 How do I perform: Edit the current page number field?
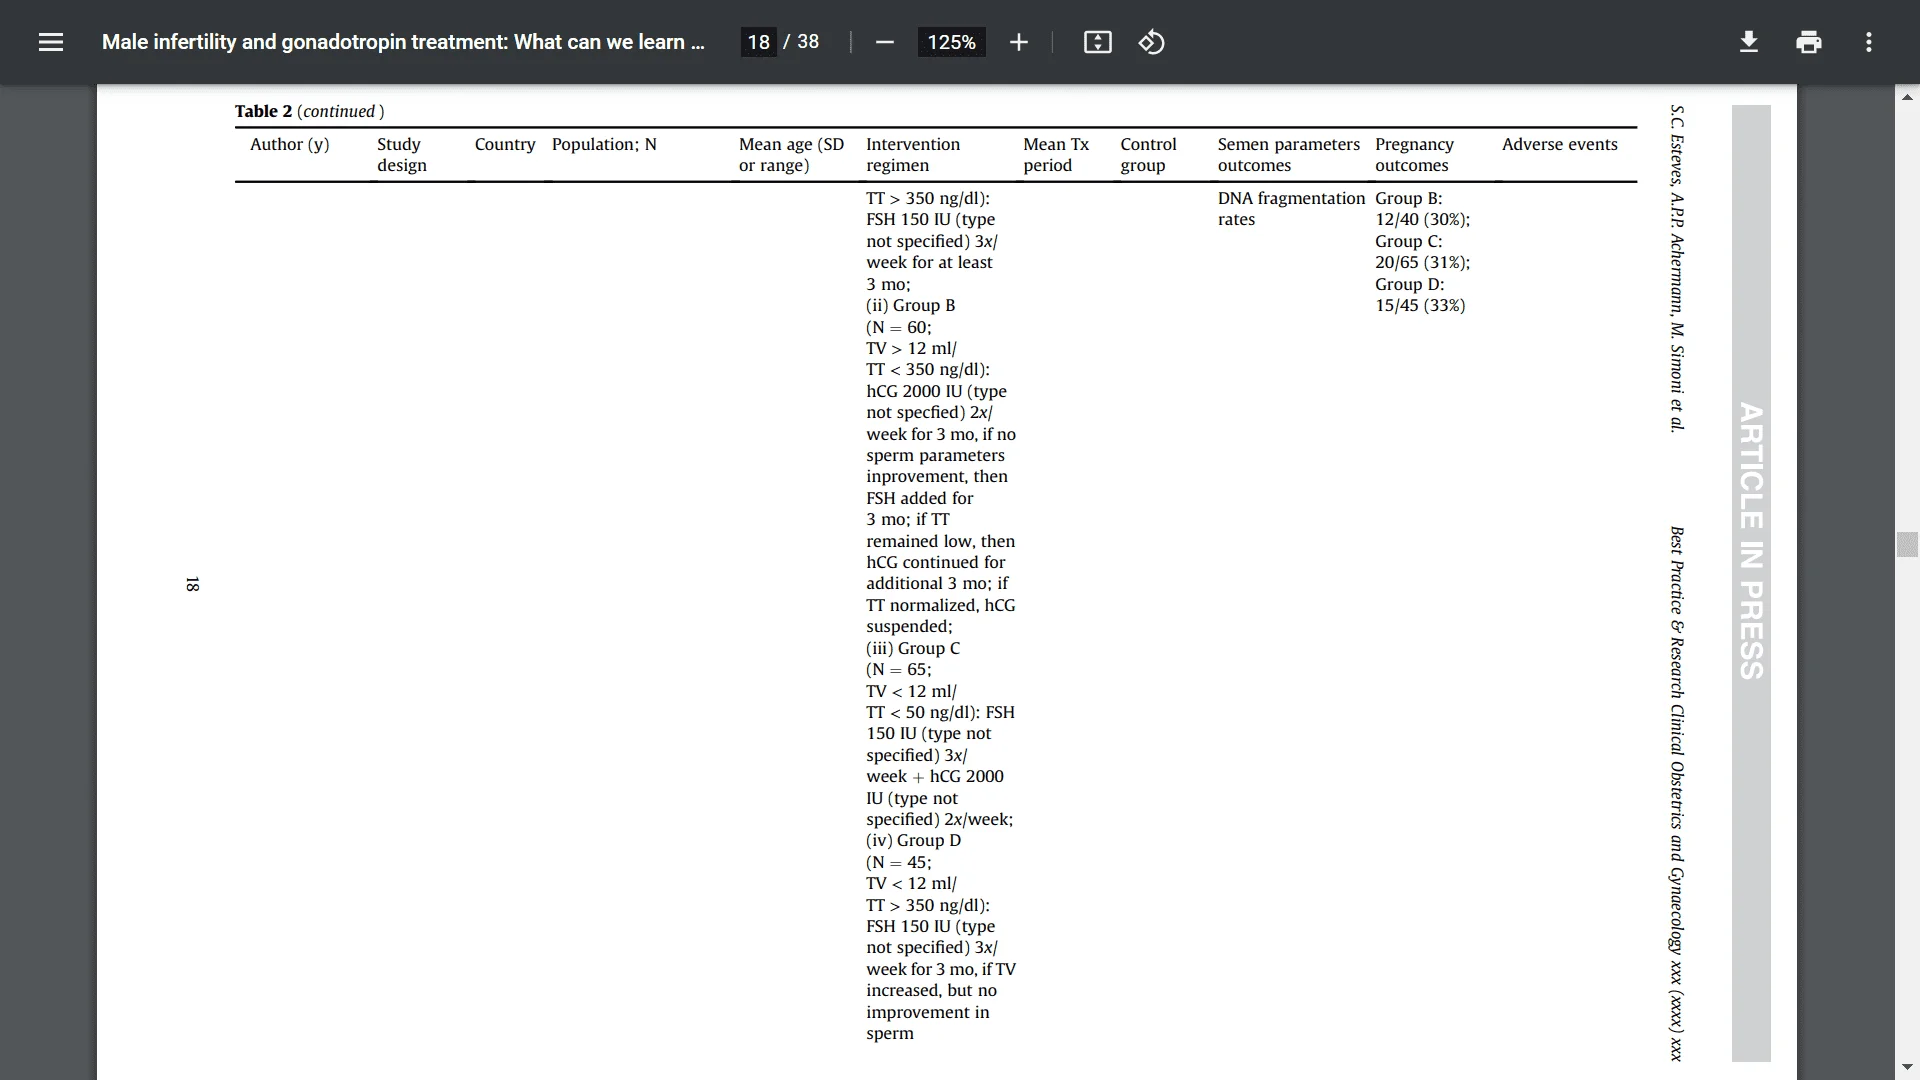click(x=758, y=42)
